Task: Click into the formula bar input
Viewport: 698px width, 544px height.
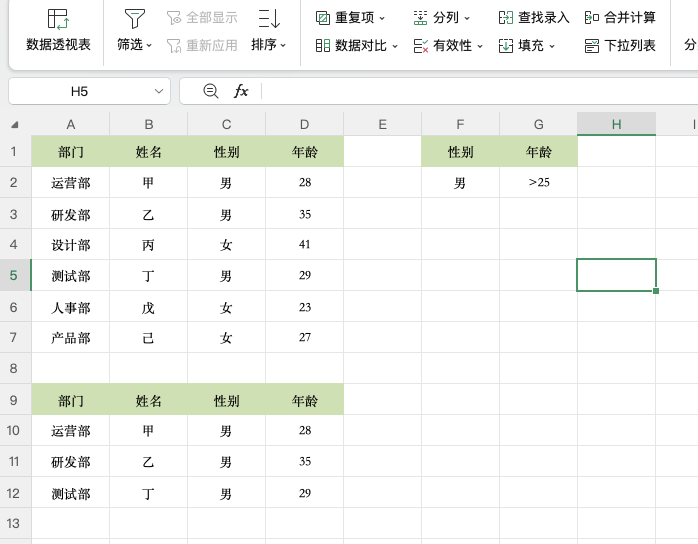Action: pyautogui.click(x=481, y=91)
